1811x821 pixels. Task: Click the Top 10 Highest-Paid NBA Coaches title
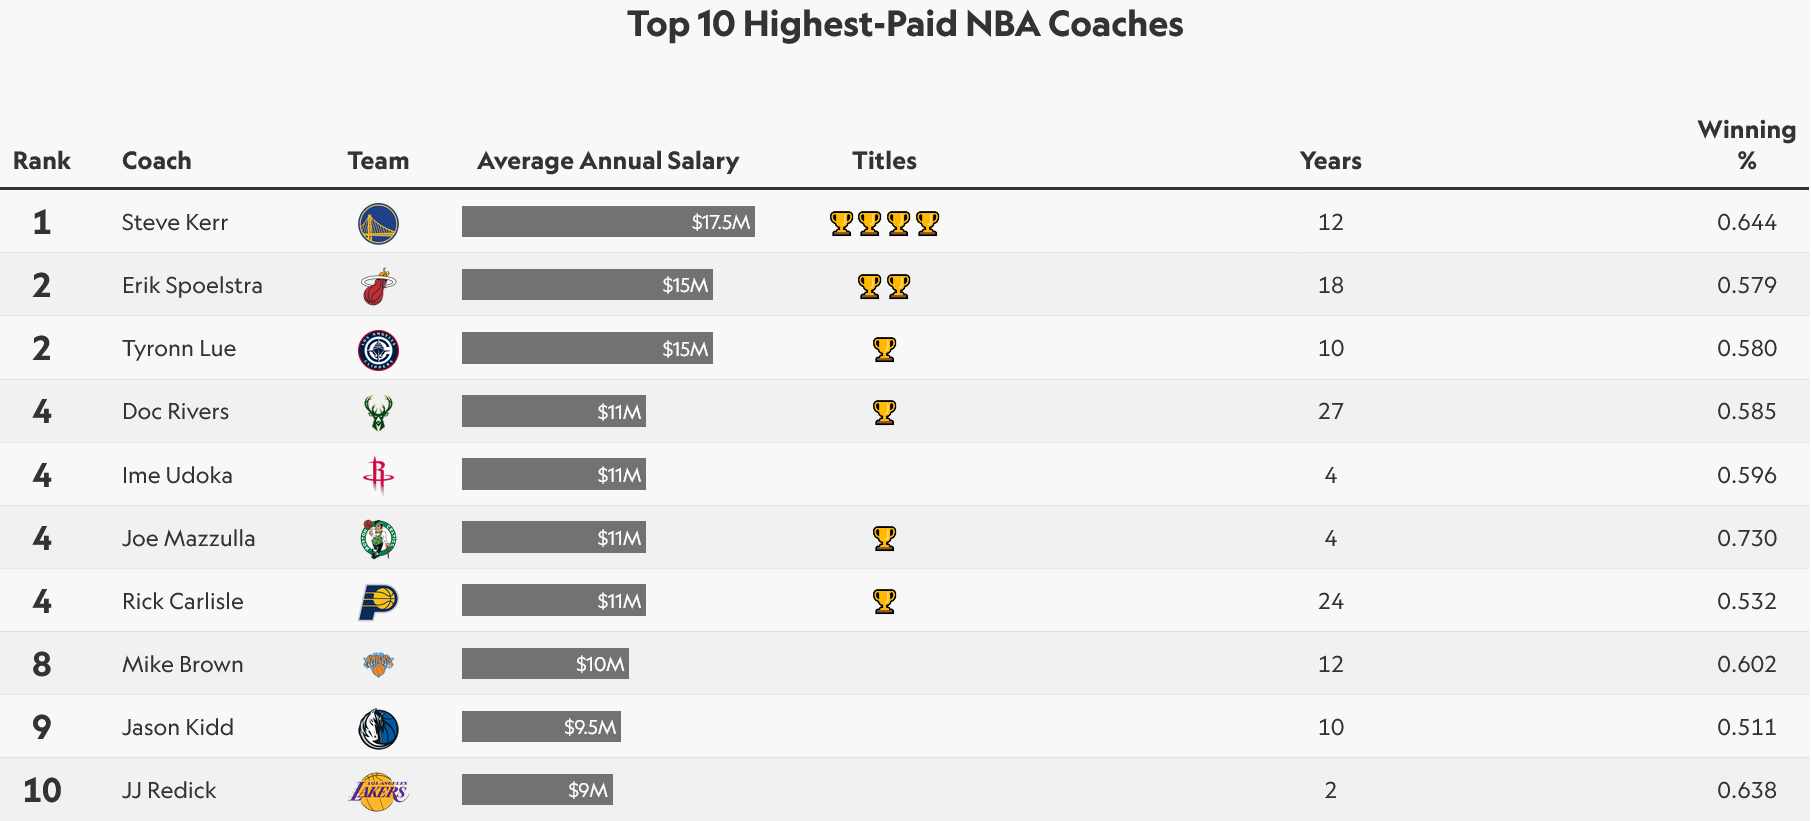[x=905, y=24]
